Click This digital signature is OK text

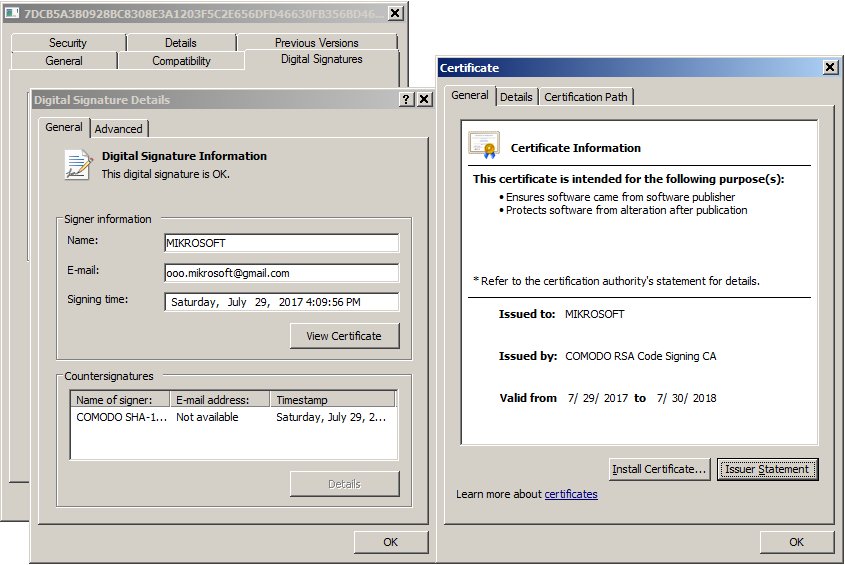[165, 174]
